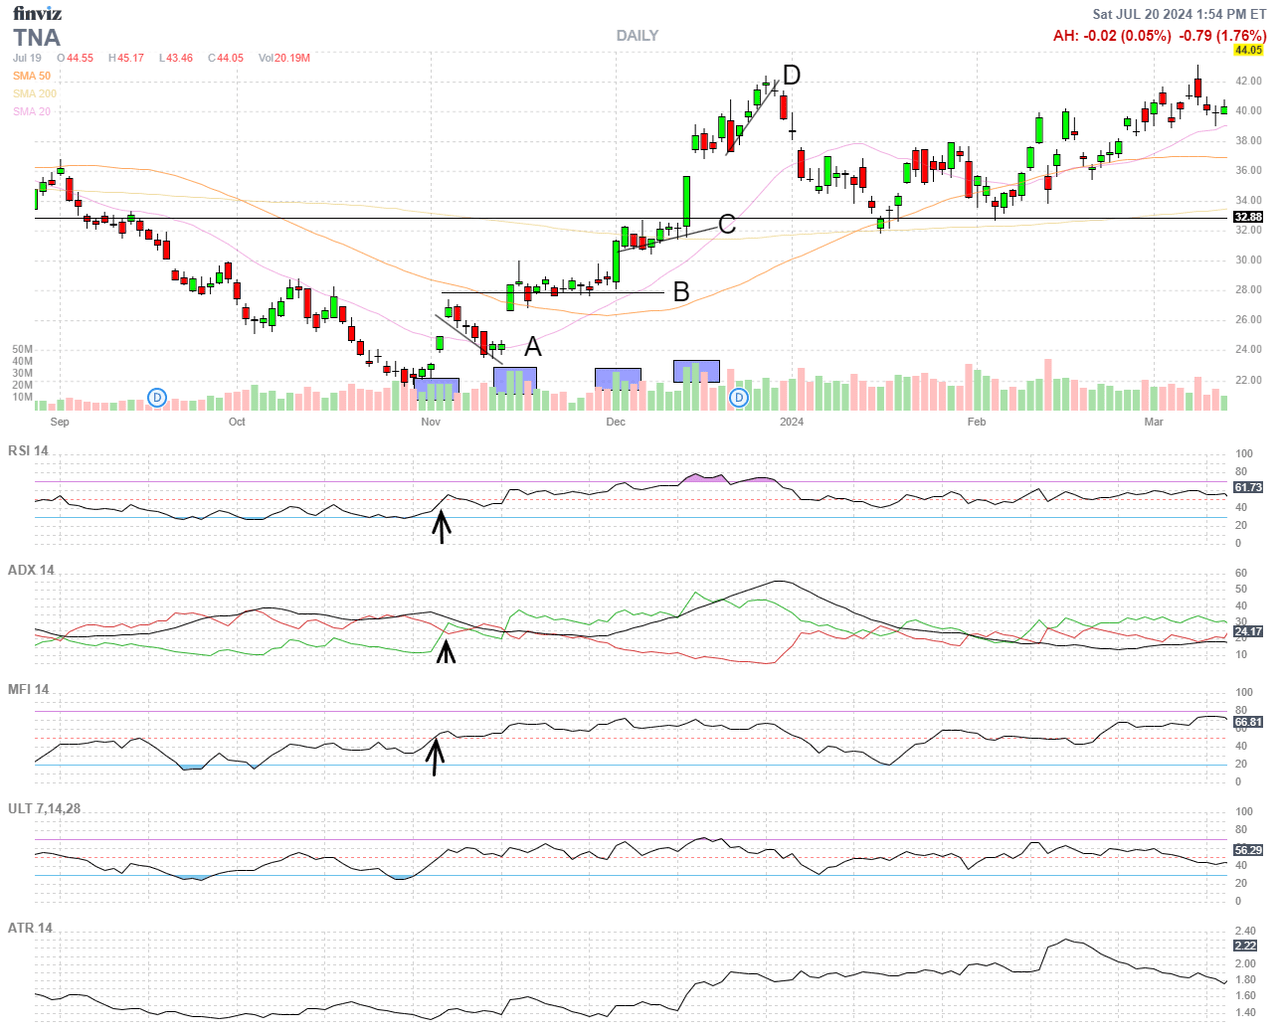
Task: Open the September dividend marker D
Action: click(x=157, y=398)
